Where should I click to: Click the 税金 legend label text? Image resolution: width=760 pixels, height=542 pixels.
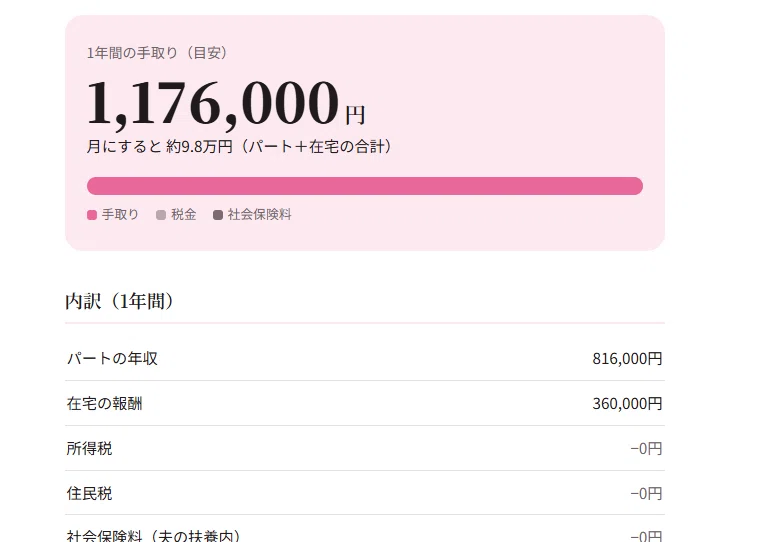coord(184,215)
